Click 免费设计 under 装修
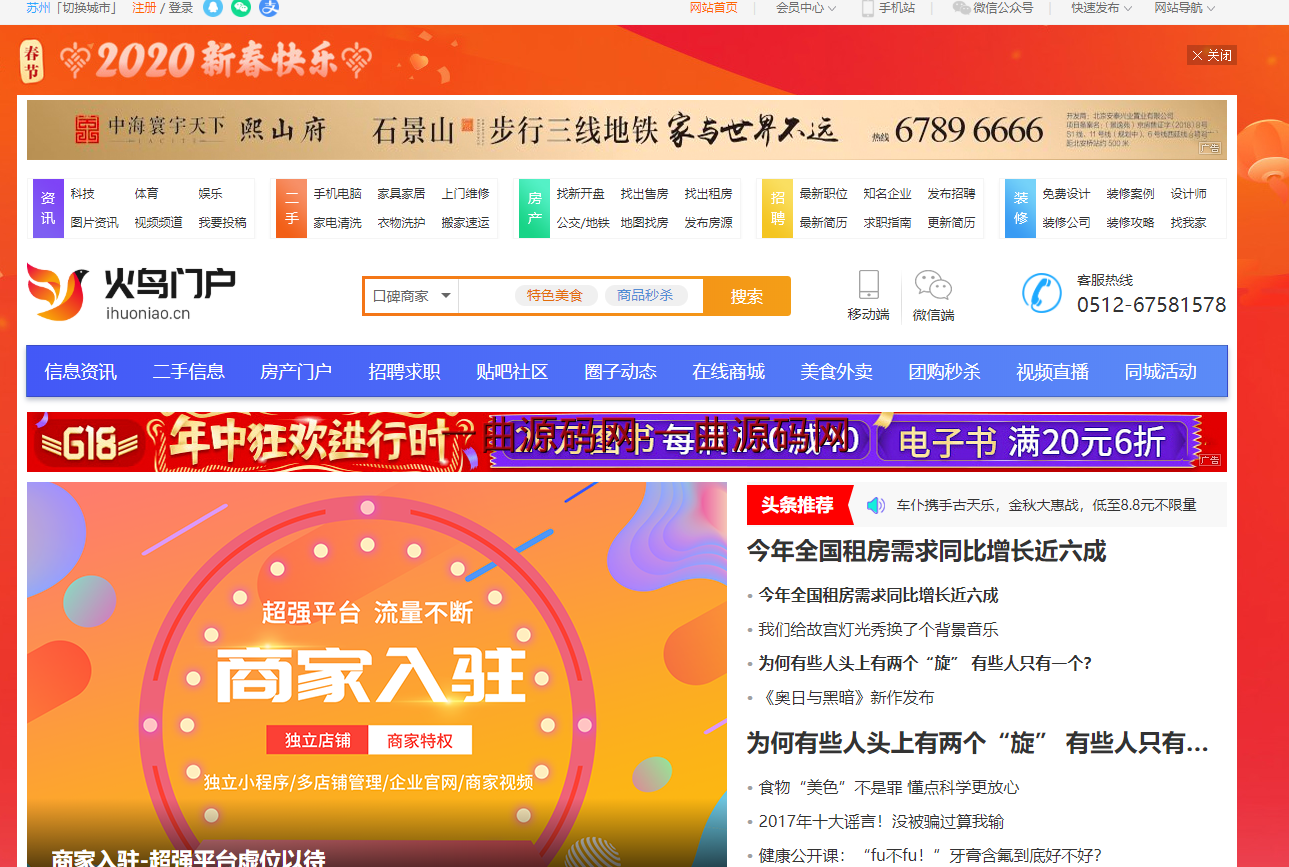Screen dimensions: 1289x867 tap(1067, 194)
